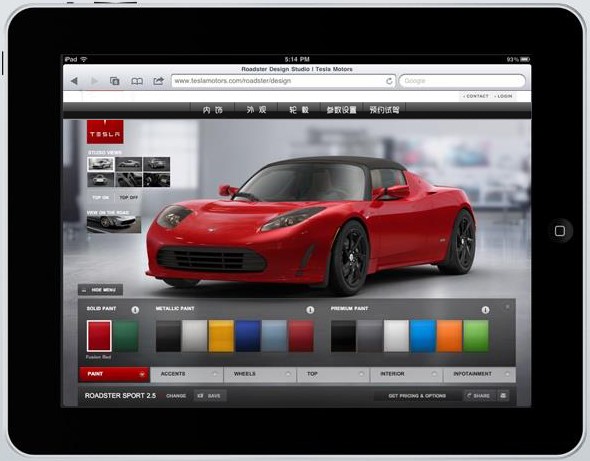This screenshot has width=590, height=461.
Task: Choose the light blue metallic paint swatch
Action: 274,336
